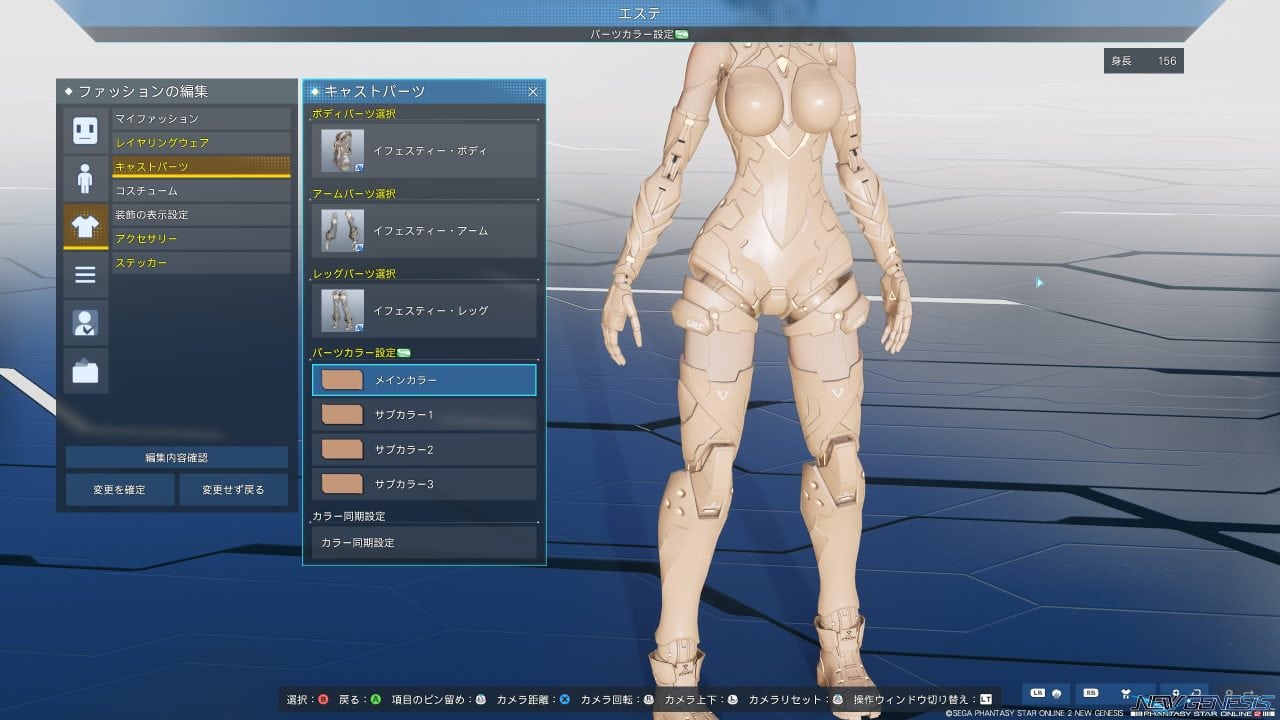Click the カラー同期設定 section heading
This screenshot has width=1280, height=720.
[348, 516]
